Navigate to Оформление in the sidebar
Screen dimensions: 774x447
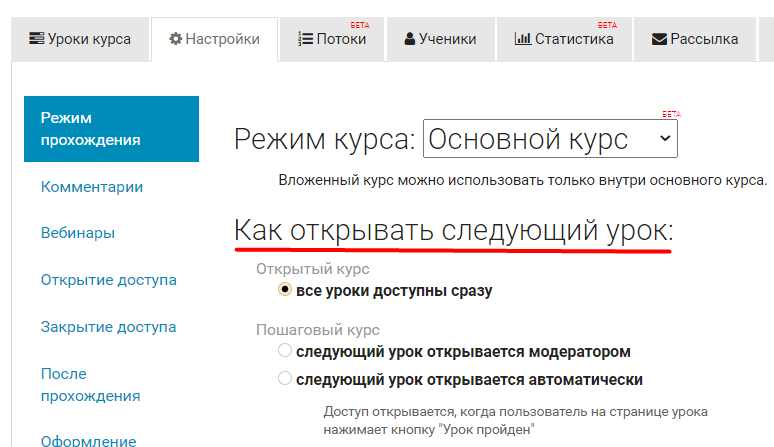tap(89, 440)
